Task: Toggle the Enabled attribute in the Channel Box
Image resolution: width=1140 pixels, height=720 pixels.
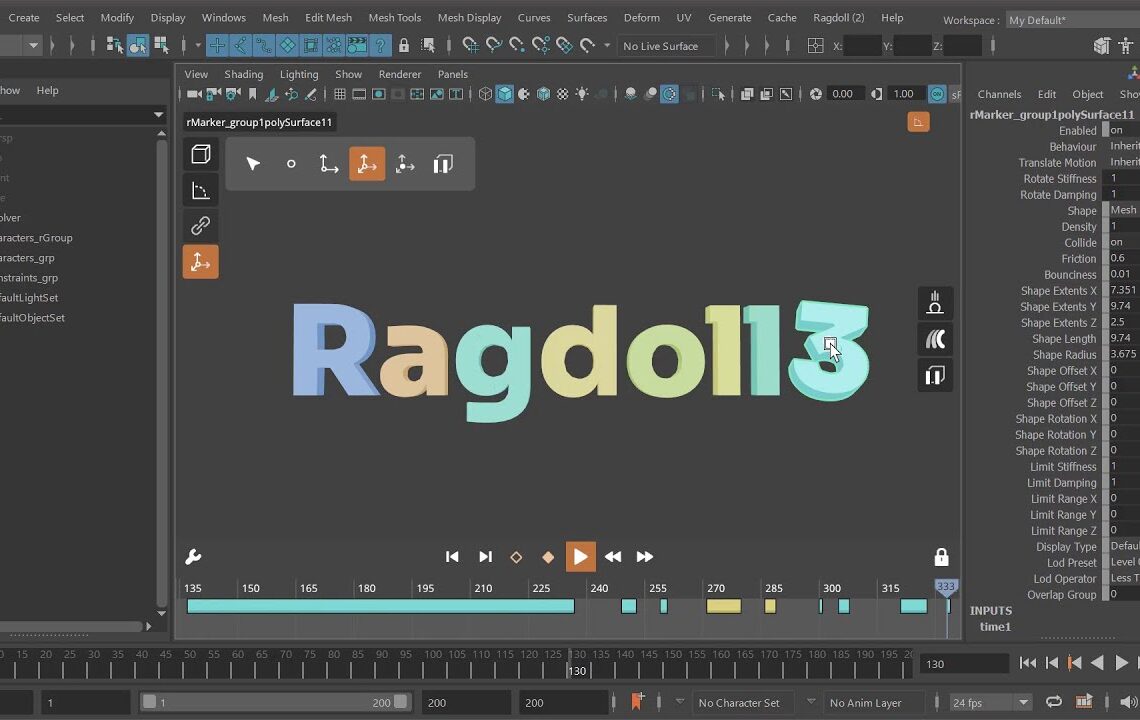Action: click(1118, 130)
